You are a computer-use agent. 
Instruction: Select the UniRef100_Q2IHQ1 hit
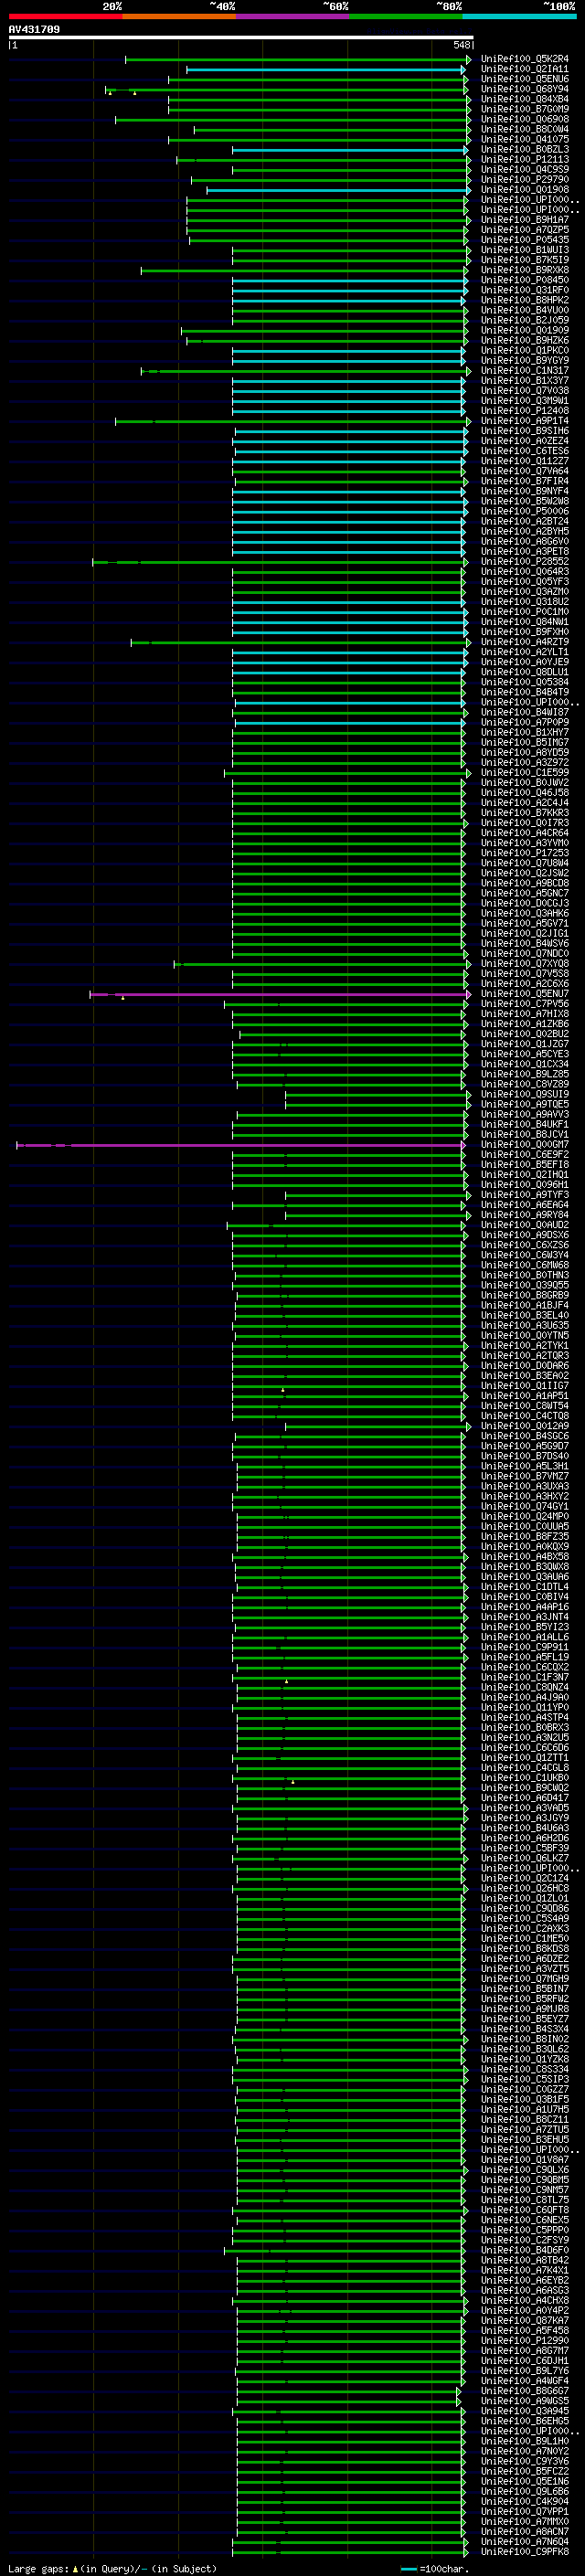coord(524,1175)
